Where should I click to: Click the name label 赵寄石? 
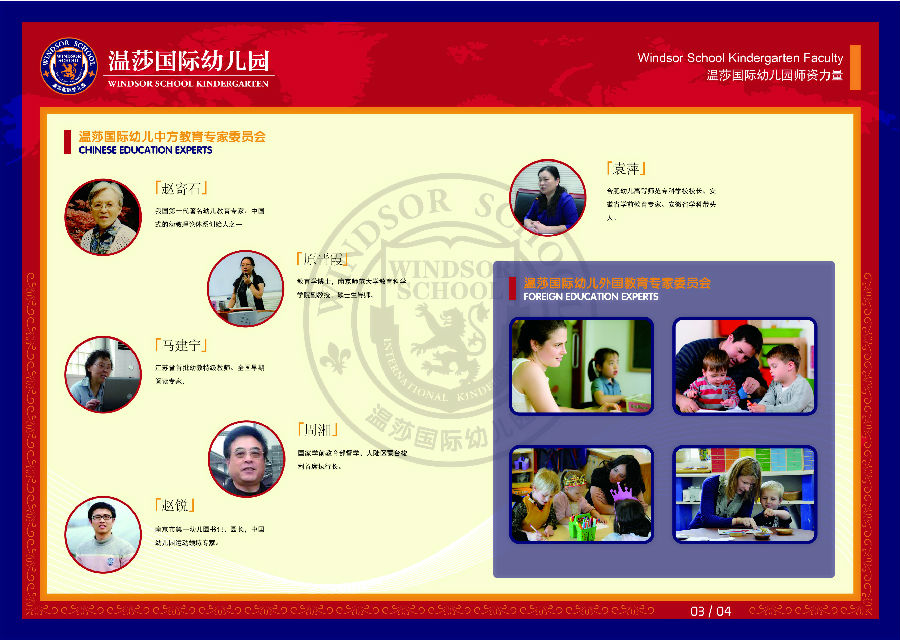(181, 188)
